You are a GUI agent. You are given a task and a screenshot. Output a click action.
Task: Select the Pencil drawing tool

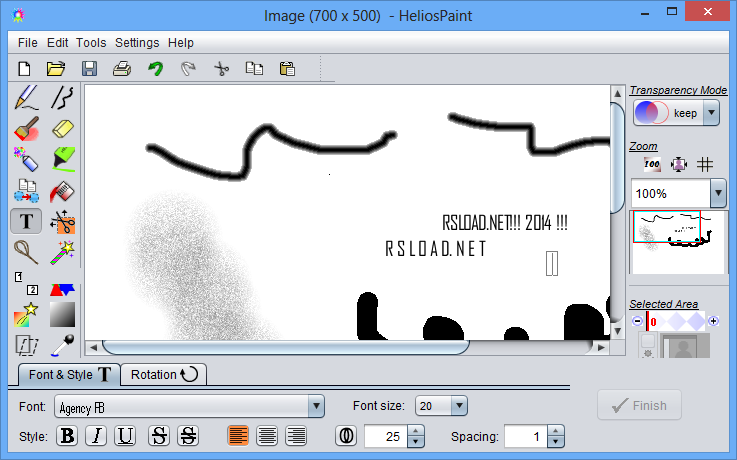26,98
